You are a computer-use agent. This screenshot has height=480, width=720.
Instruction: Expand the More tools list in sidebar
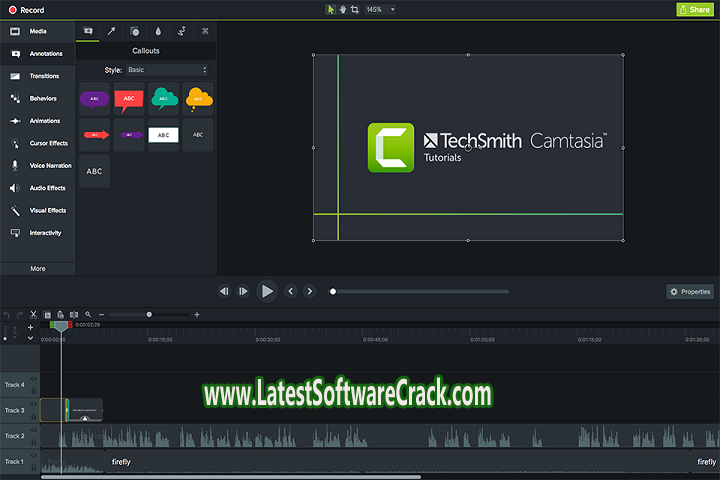coord(38,268)
